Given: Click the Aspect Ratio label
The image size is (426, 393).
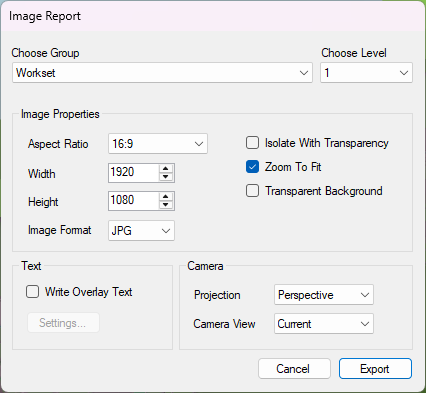Looking at the screenshot, I should coord(58,144).
